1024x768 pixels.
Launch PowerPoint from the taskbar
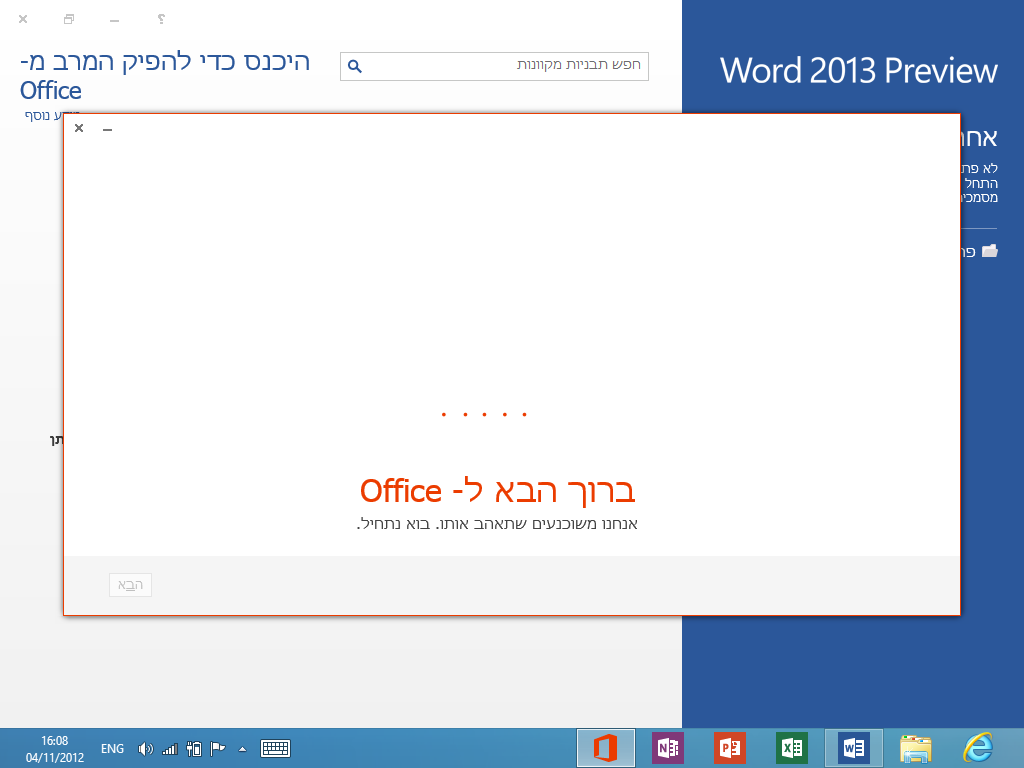pos(729,748)
